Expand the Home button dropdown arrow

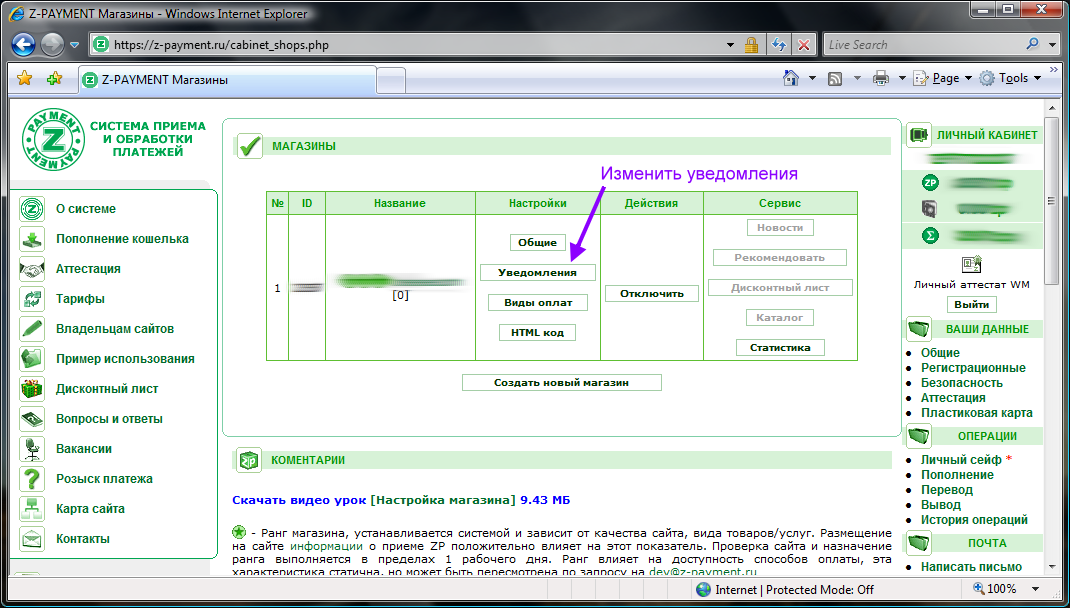point(812,78)
